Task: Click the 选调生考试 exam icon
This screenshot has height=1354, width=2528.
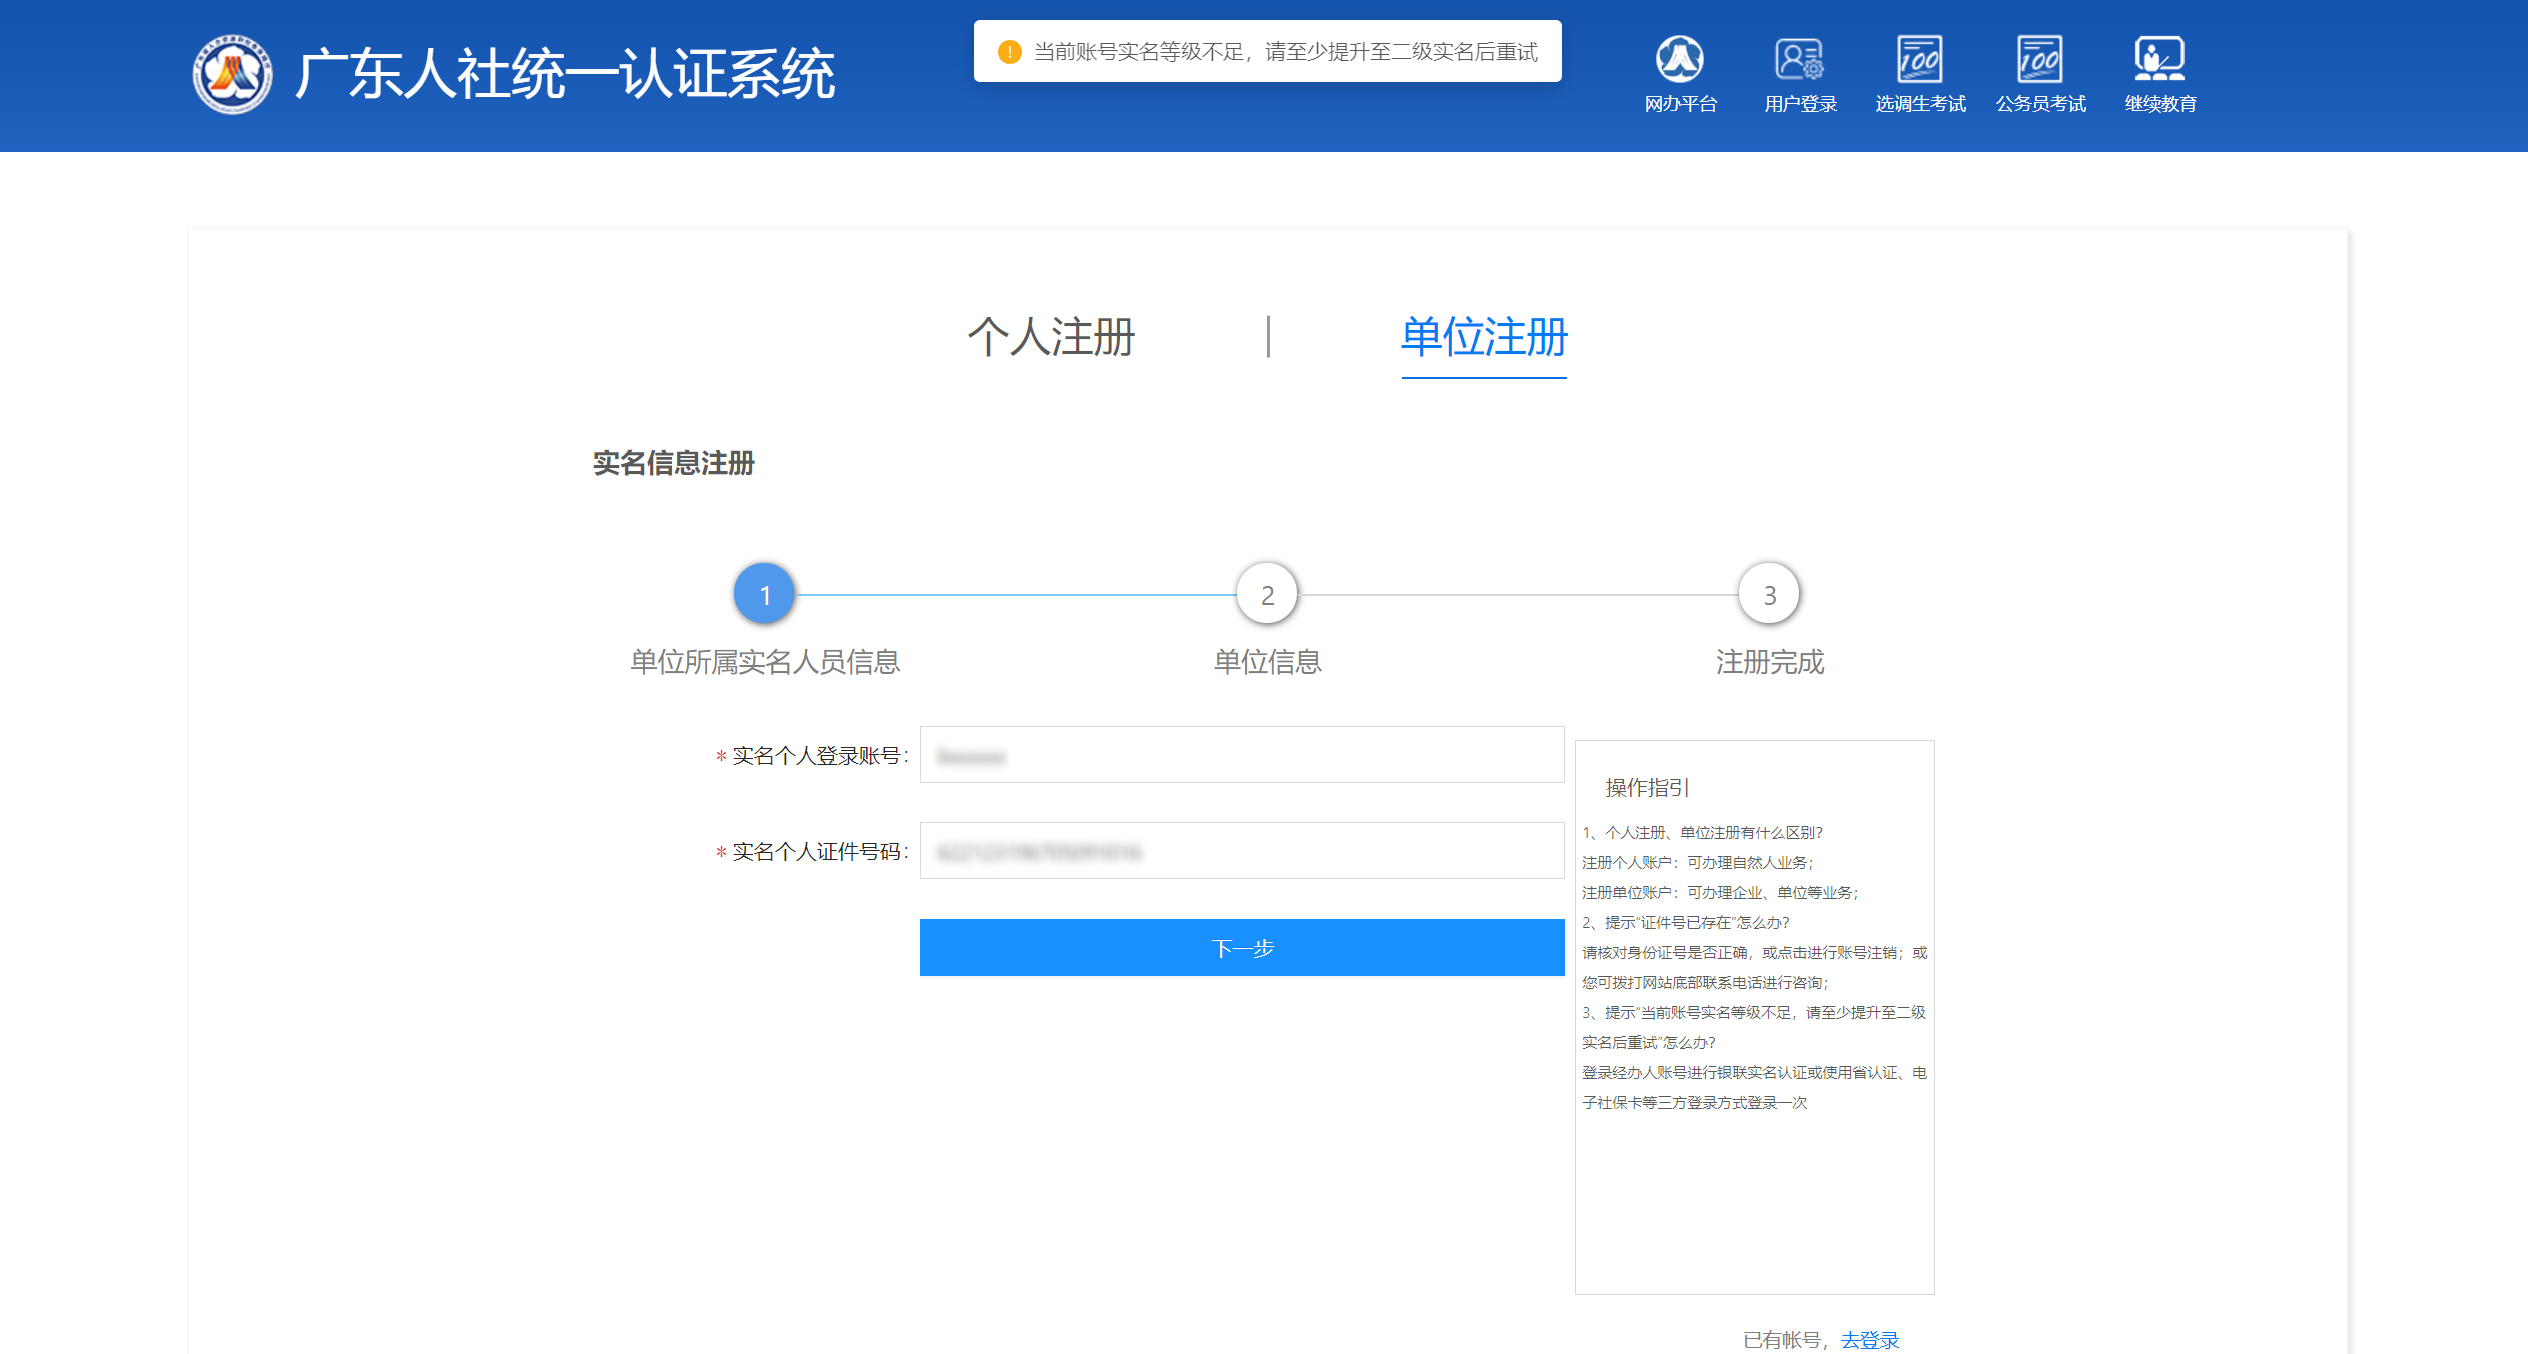Action: click(1920, 60)
